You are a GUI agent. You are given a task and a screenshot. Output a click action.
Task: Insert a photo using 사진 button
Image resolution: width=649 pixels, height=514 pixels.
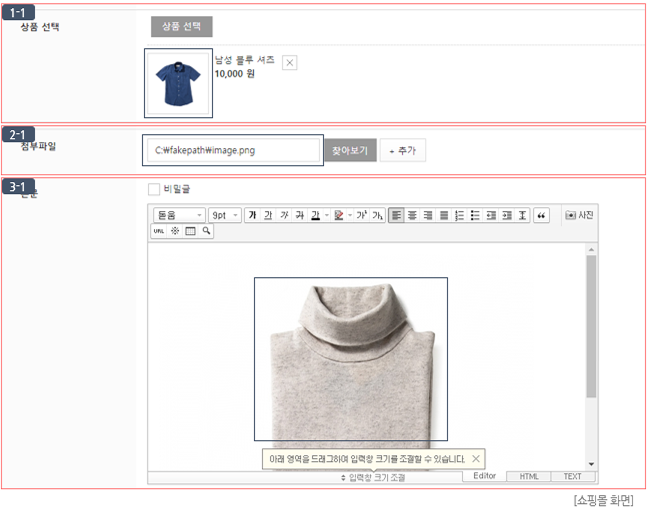click(x=580, y=215)
